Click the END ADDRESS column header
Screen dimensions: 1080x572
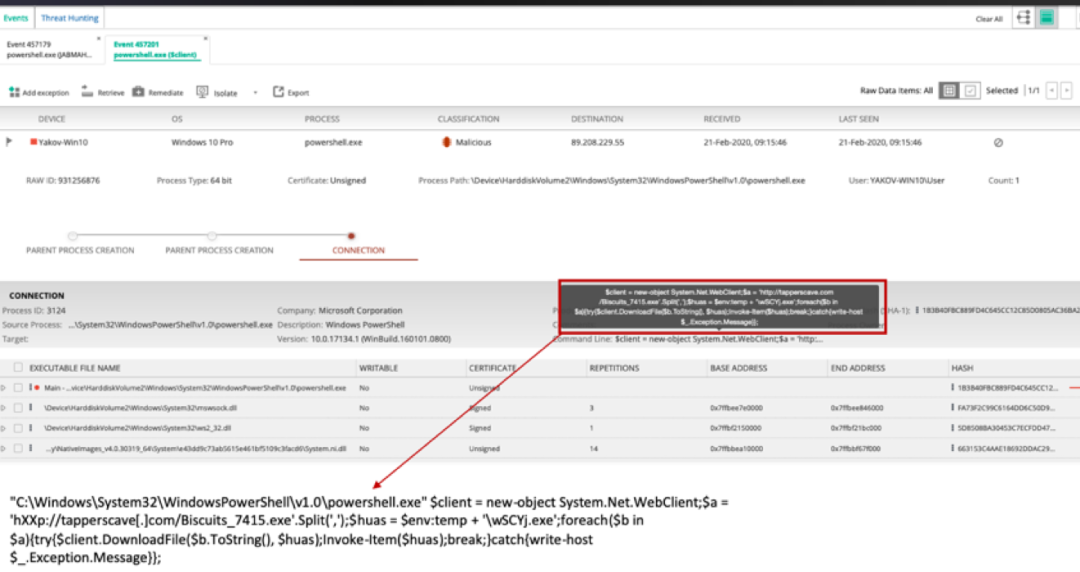click(x=858, y=368)
